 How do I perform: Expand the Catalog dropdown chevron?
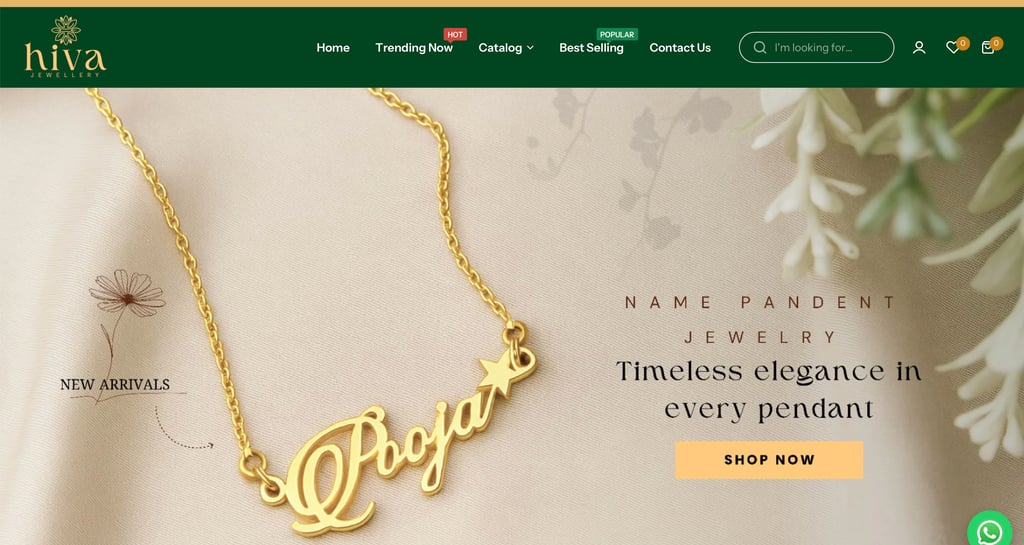pos(530,48)
